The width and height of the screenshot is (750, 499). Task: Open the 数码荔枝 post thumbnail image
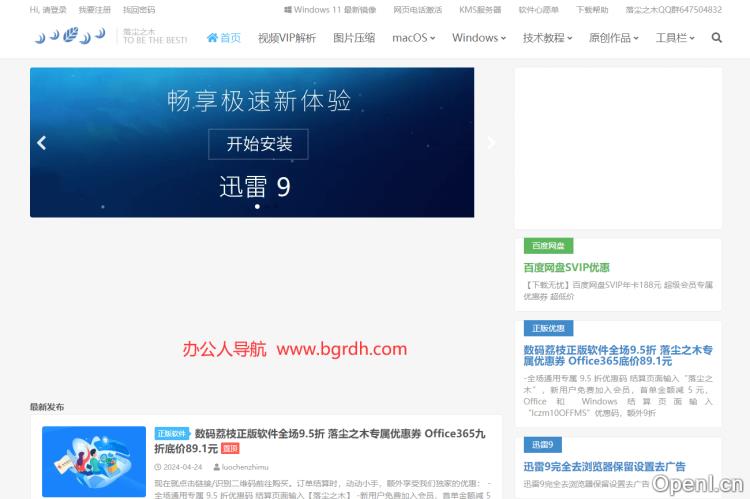pyautogui.click(x=94, y=461)
